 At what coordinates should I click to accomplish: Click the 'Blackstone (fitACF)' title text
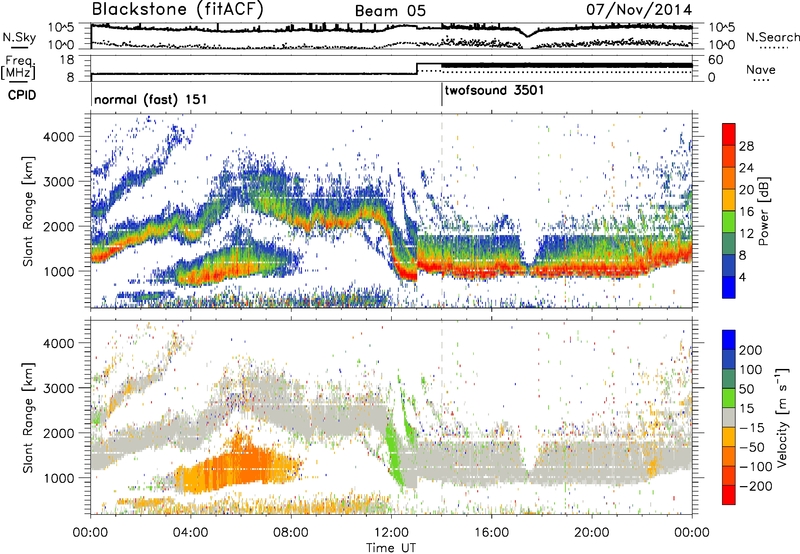[177, 10]
